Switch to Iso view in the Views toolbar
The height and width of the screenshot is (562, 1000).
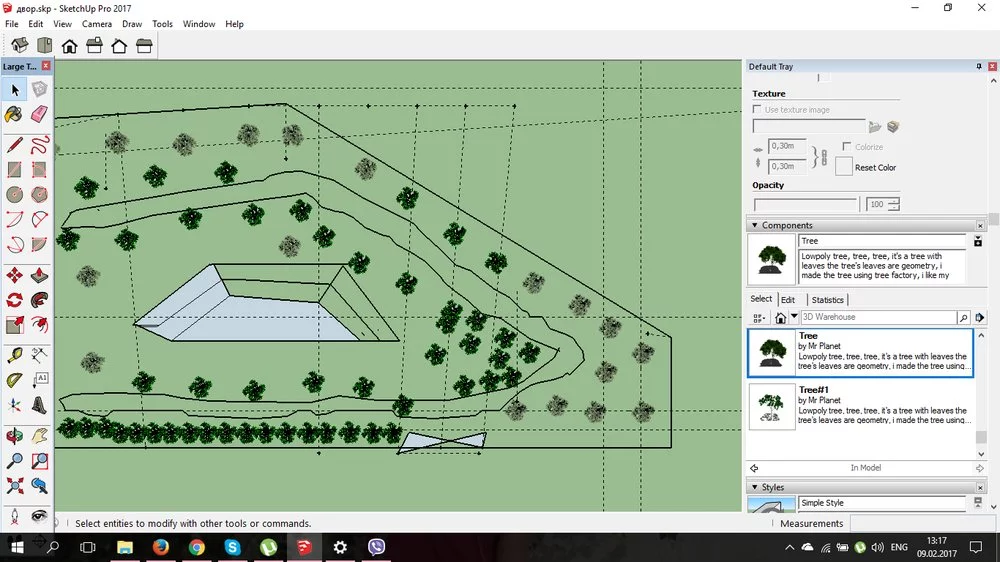click(20, 45)
